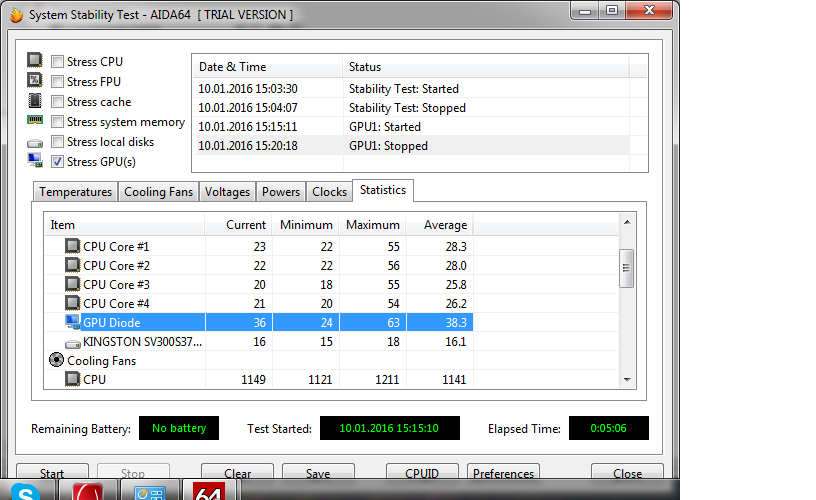Click the green memory module icon
This screenshot has height=500, width=816.
click(35, 120)
